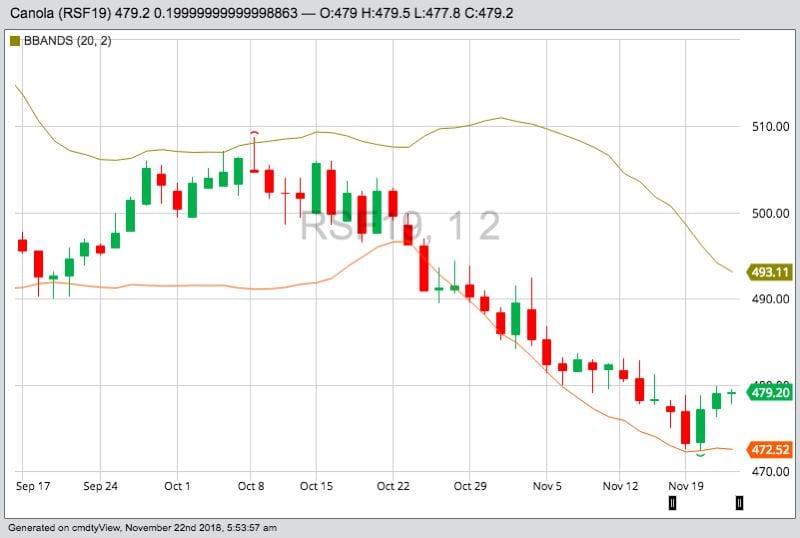Image resolution: width=800 pixels, height=538 pixels.
Task: Click the Sep 17 date axis label
Action: 33,486
